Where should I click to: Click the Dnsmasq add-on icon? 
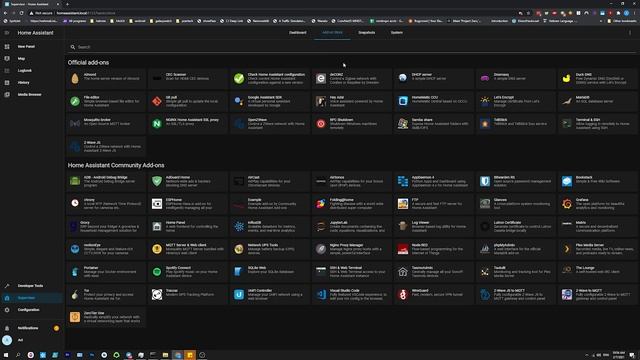[x=484, y=78]
